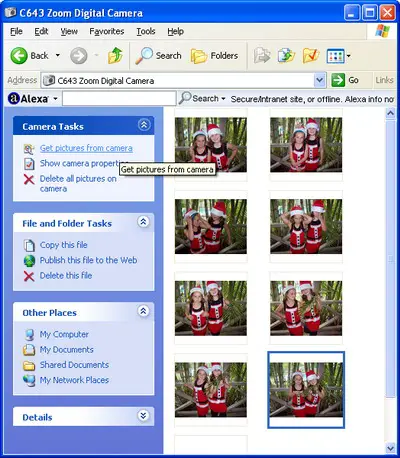Click the Alexa search text box
Screen dimensions: 400x458
tap(119, 99)
